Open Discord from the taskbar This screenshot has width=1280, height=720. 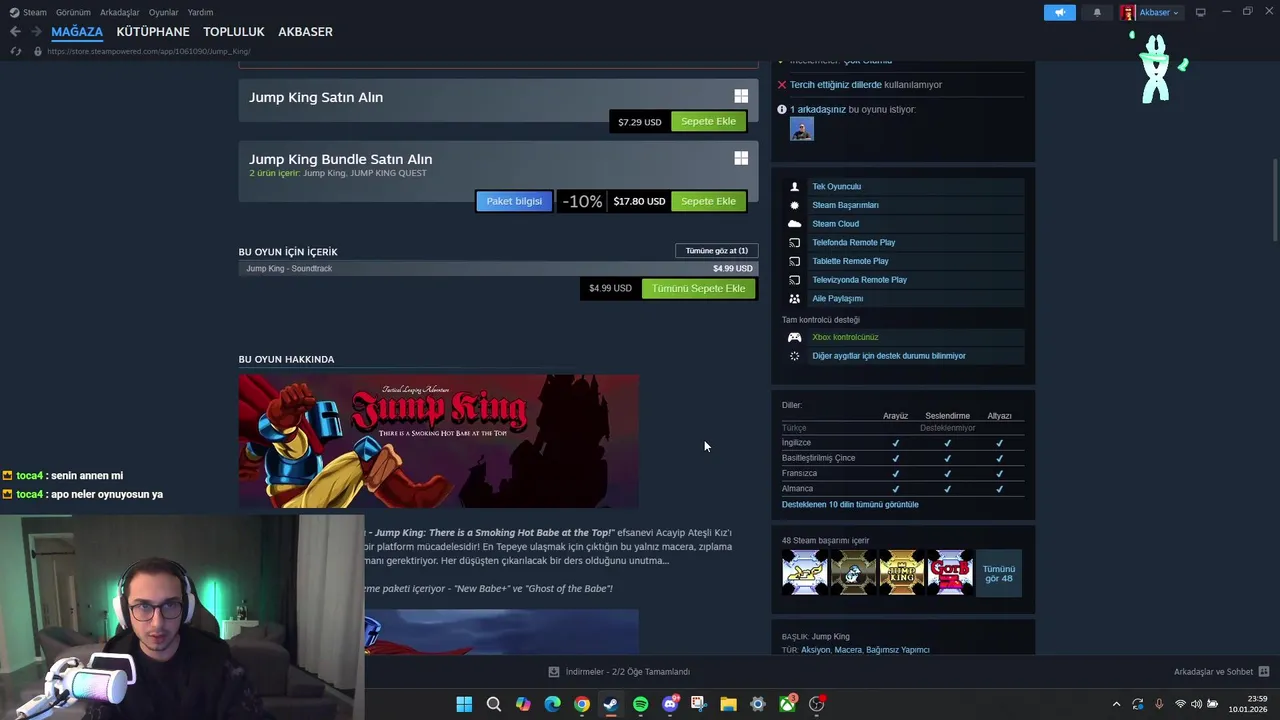click(670, 704)
